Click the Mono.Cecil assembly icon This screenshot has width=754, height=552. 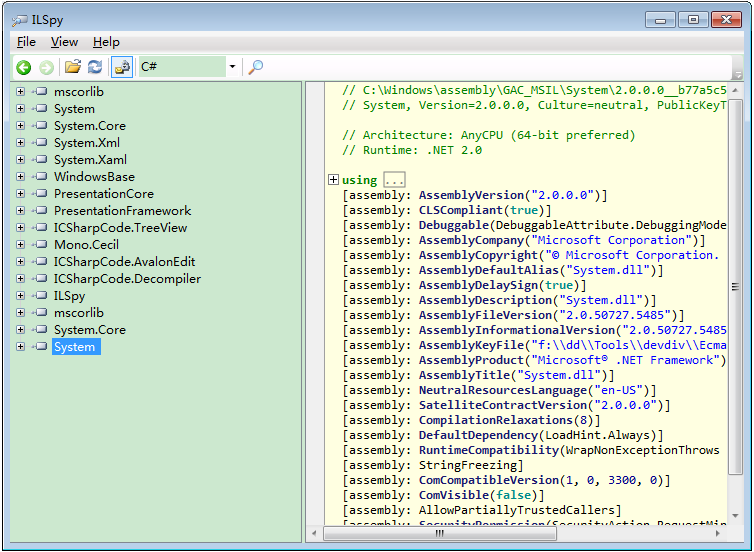coord(40,244)
